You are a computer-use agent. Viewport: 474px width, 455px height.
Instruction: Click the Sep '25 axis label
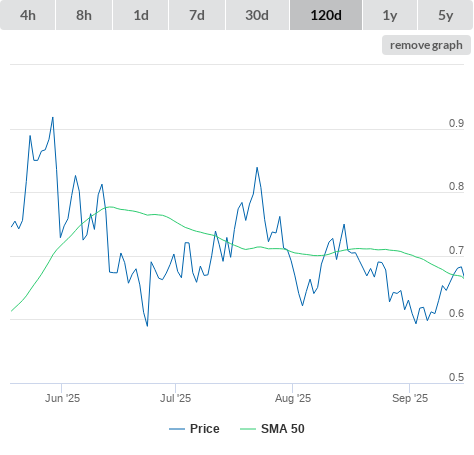click(410, 398)
